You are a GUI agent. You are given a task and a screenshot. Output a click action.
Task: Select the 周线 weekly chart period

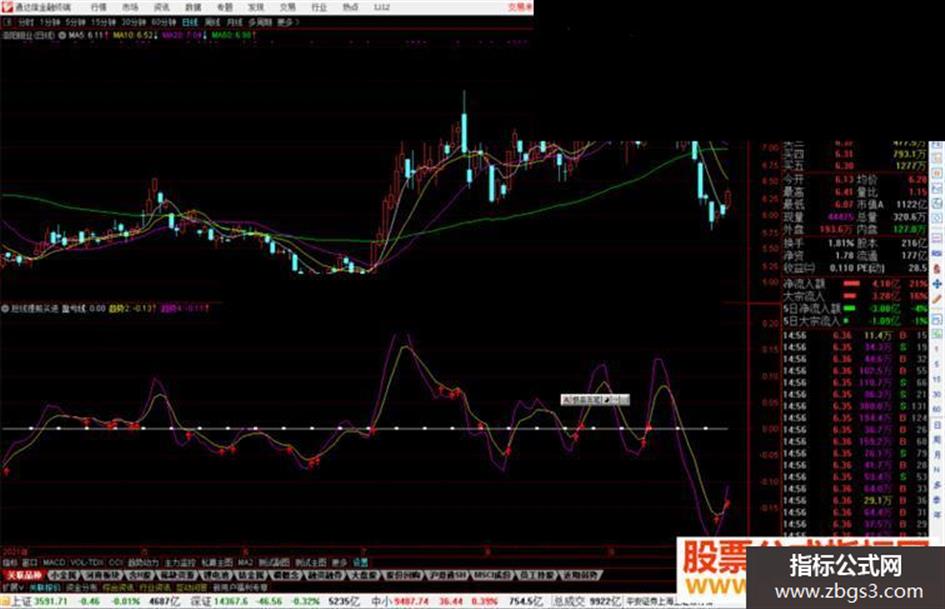tap(212, 22)
